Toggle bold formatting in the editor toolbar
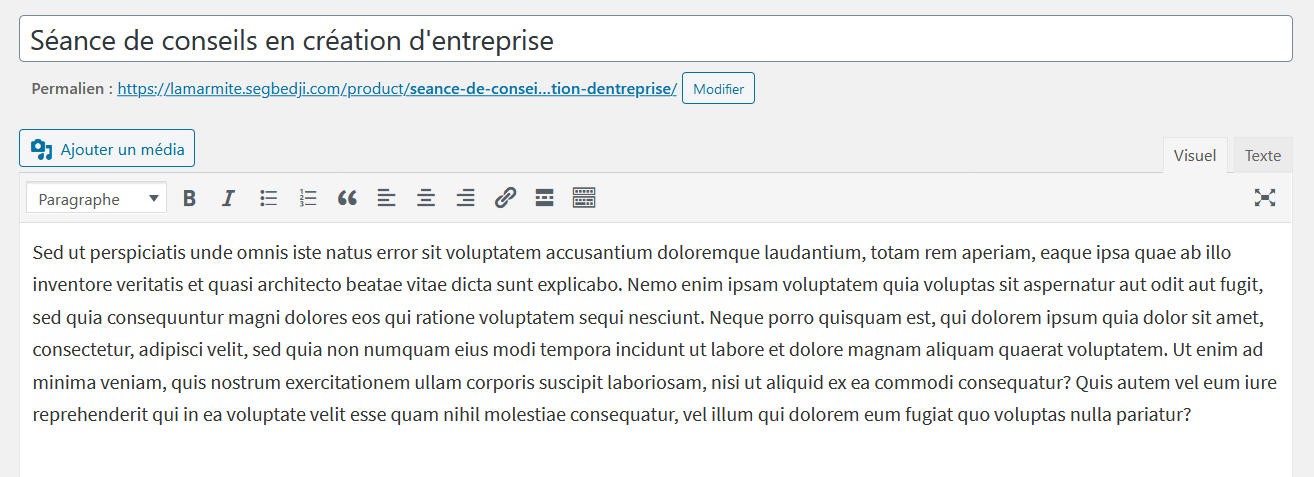Image resolution: width=1314 pixels, height=477 pixels. [x=189, y=198]
